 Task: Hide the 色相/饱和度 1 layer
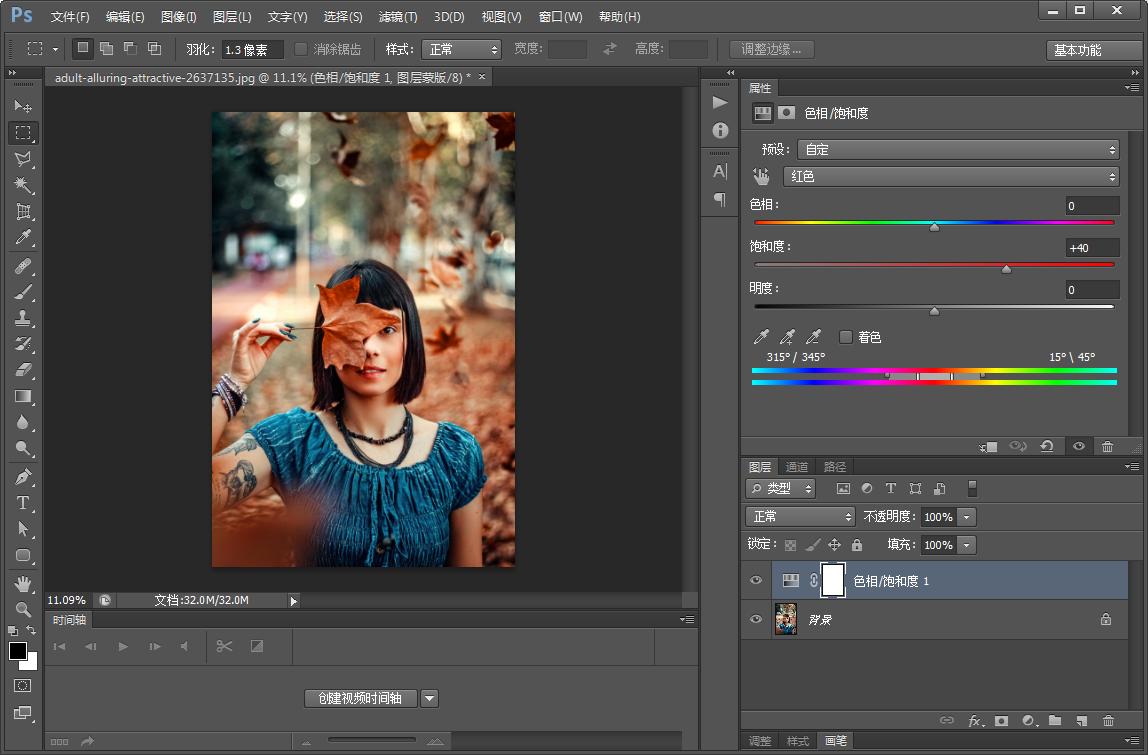(756, 580)
